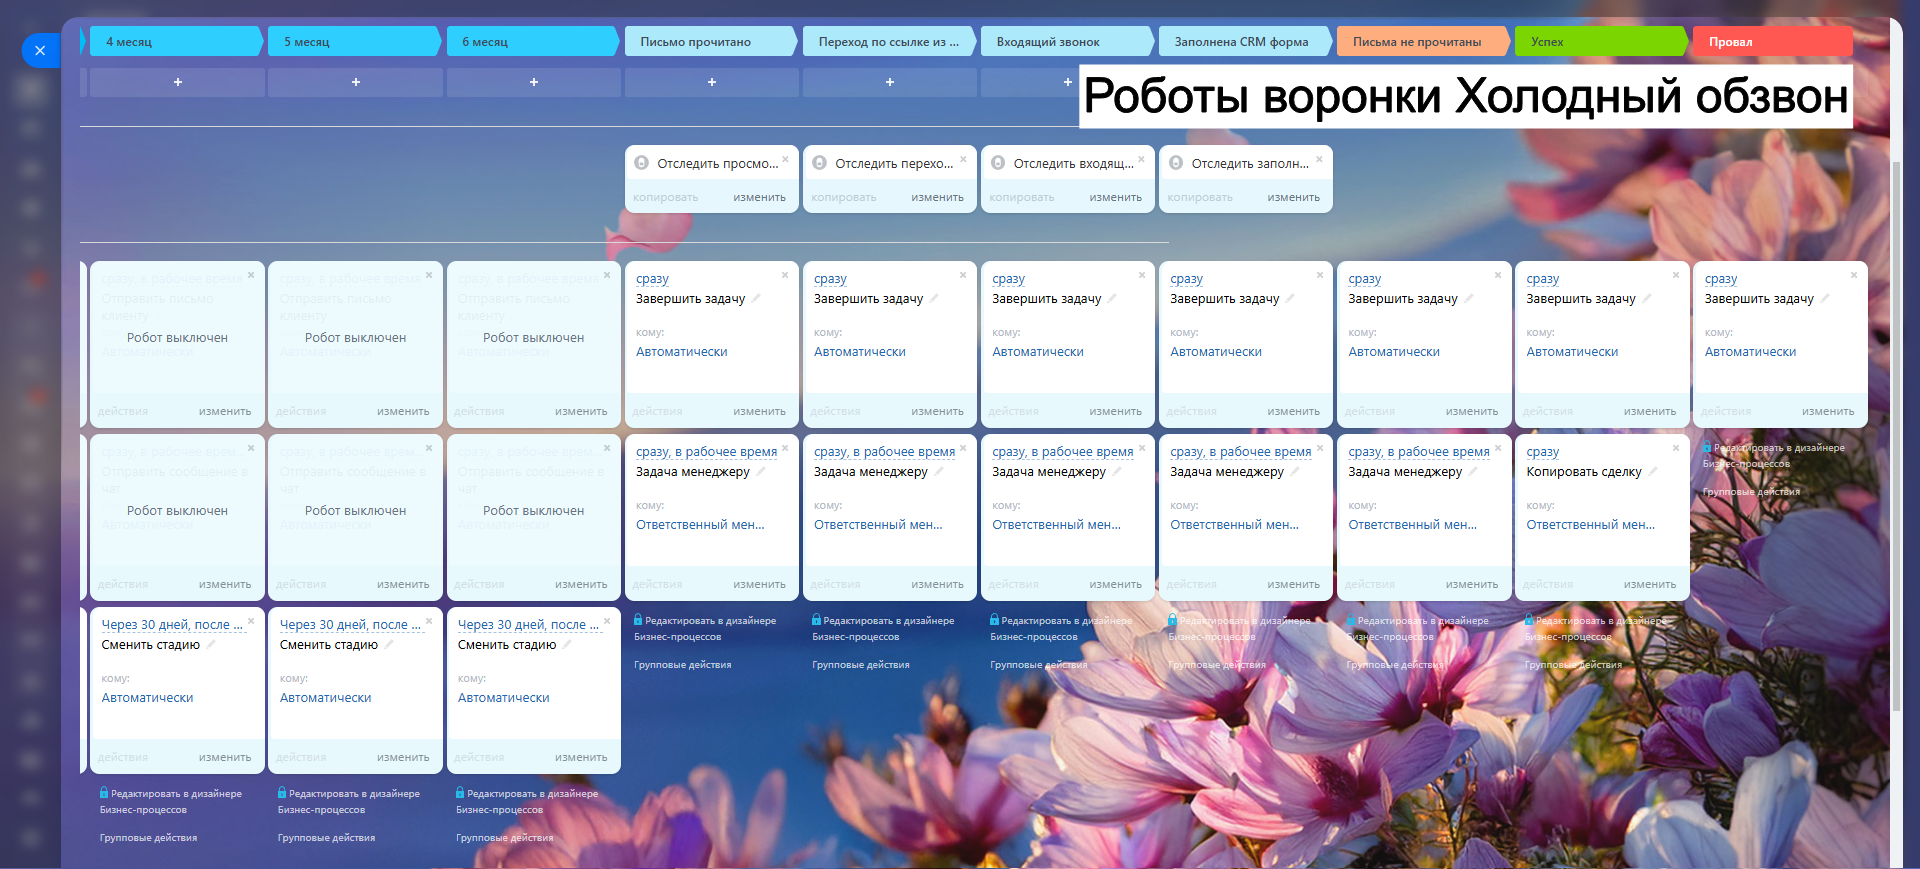Add a trigger with plus under 4 месяц
Image resolution: width=1920 pixels, height=869 pixels.
point(178,82)
